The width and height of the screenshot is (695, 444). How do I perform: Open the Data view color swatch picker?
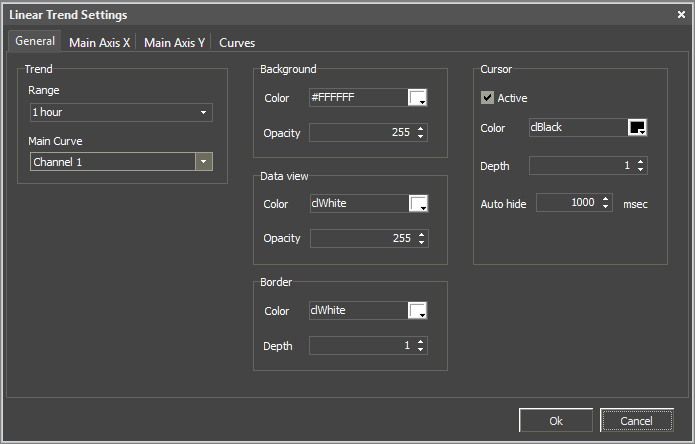pos(418,203)
